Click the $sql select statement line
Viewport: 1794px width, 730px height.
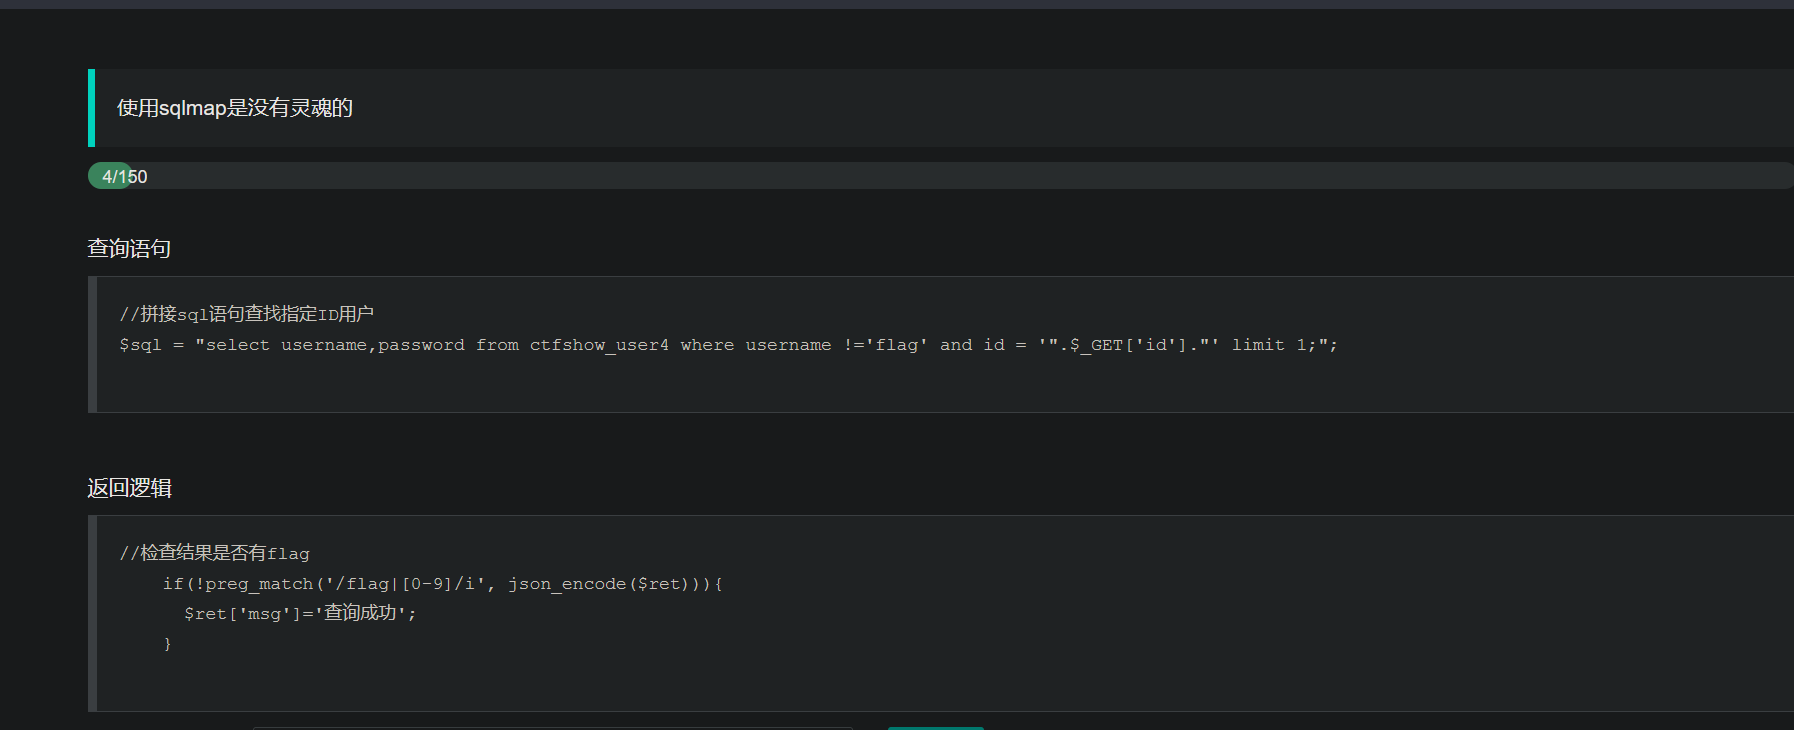[728, 345]
